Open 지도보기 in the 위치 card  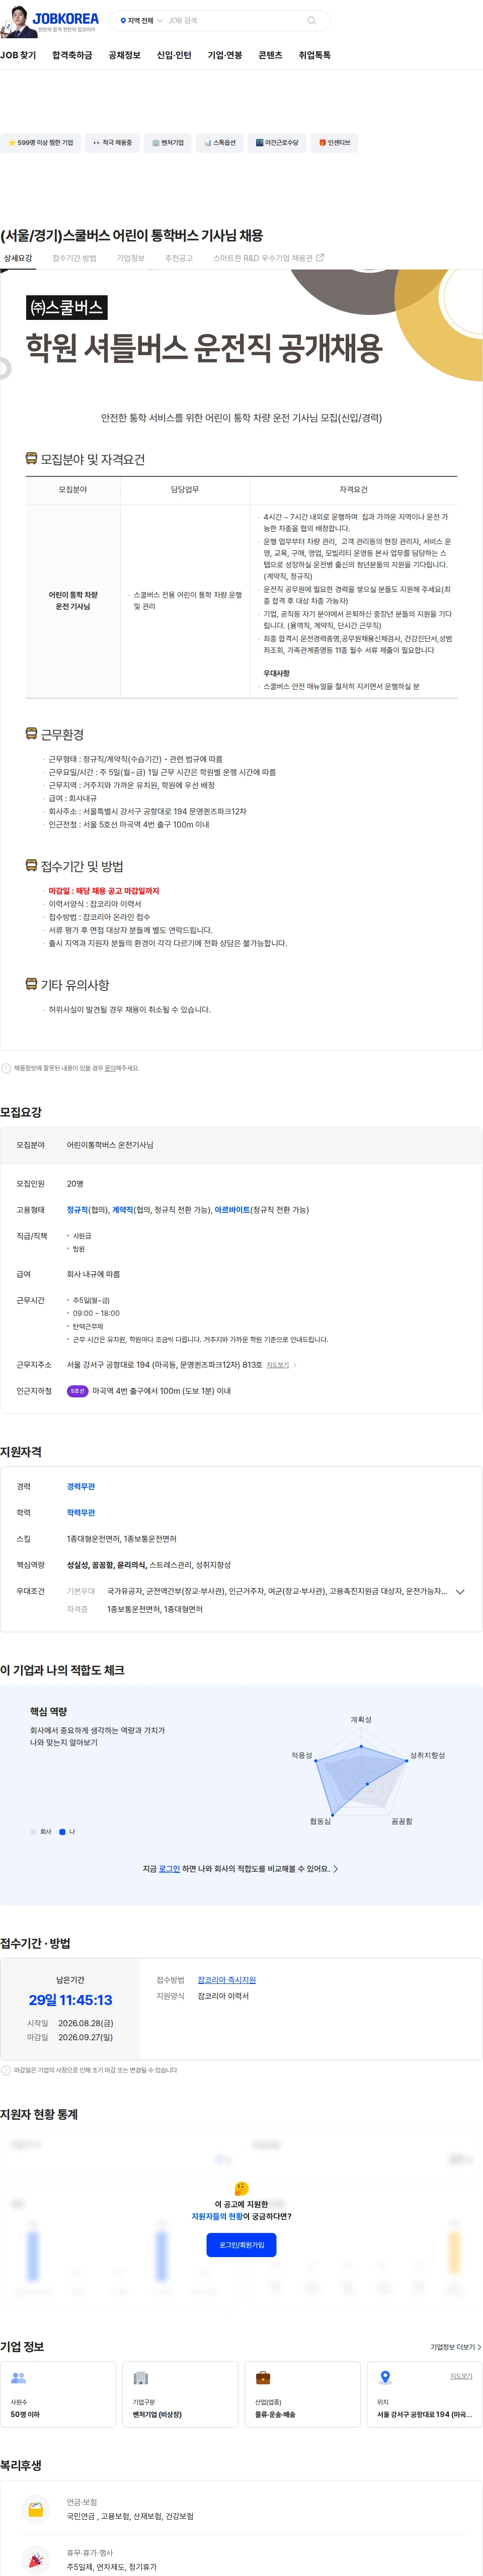pos(461,2376)
